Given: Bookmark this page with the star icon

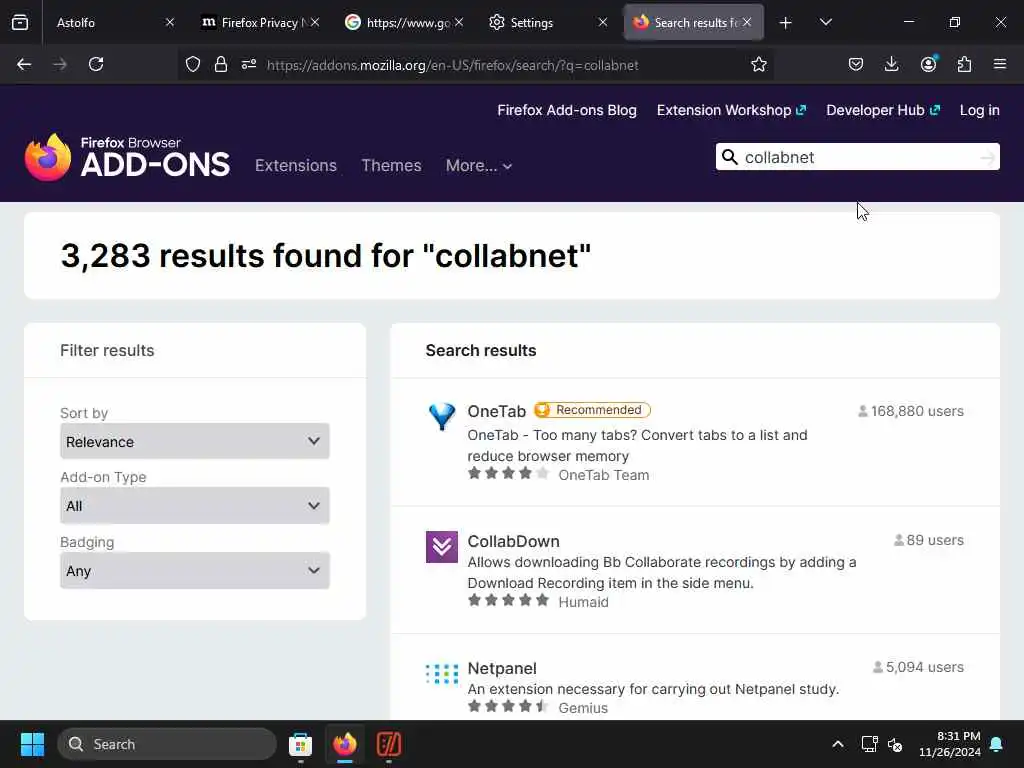Looking at the screenshot, I should [758, 64].
